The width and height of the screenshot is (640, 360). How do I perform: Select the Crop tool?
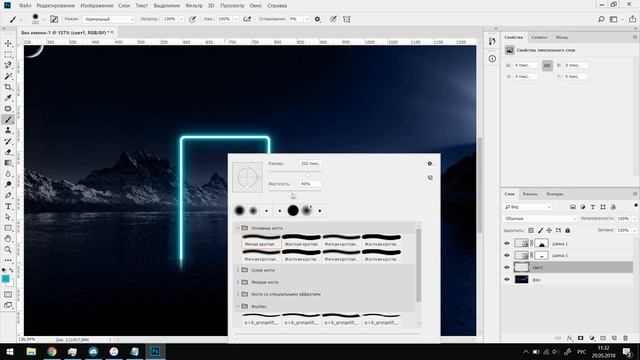click(8, 87)
